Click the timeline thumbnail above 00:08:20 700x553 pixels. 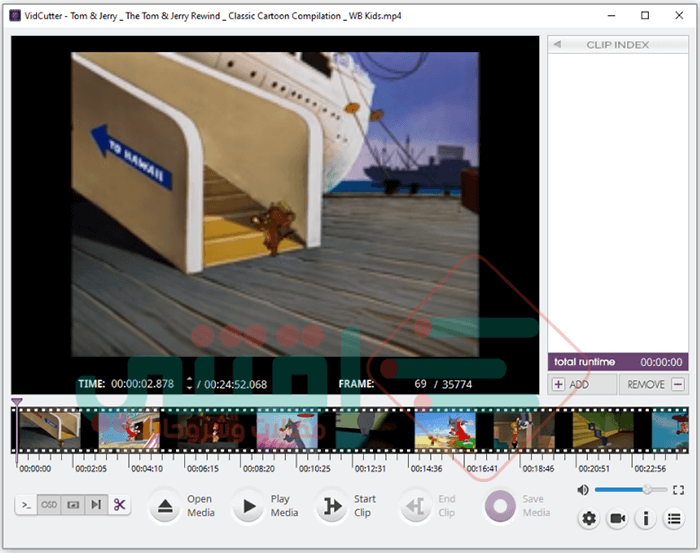pyautogui.click(x=287, y=430)
